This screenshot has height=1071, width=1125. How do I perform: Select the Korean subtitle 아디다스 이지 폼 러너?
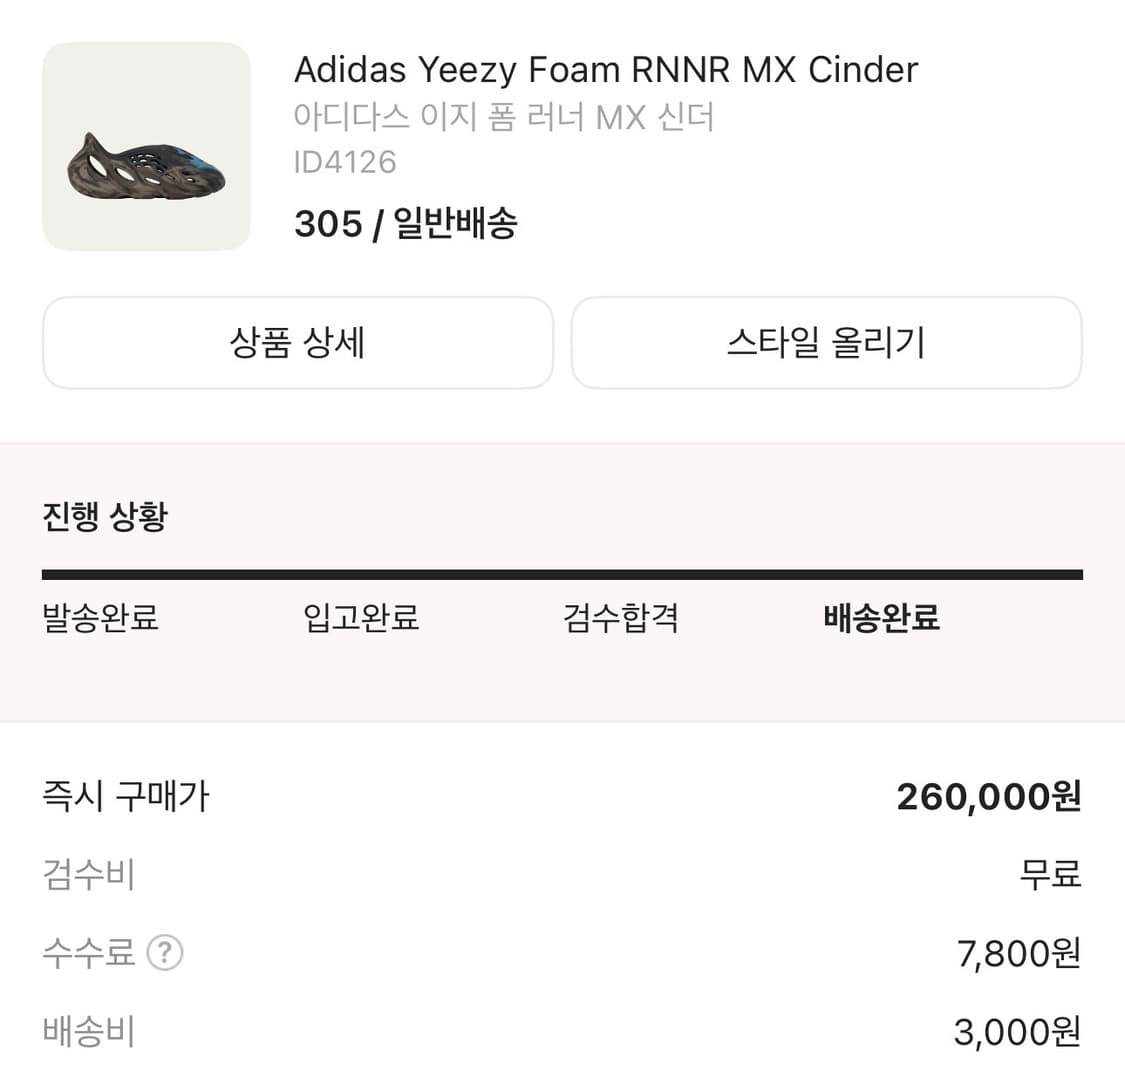coord(505,117)
